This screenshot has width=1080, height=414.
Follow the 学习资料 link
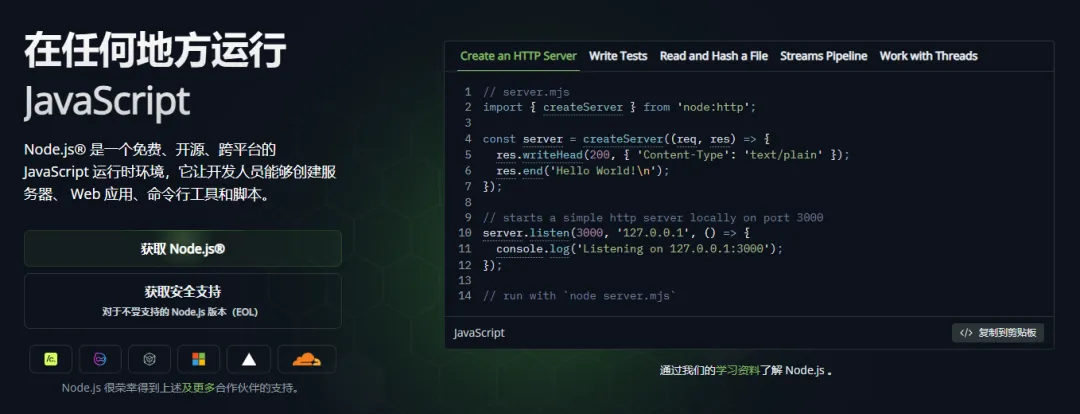click(x=738, y=370)
